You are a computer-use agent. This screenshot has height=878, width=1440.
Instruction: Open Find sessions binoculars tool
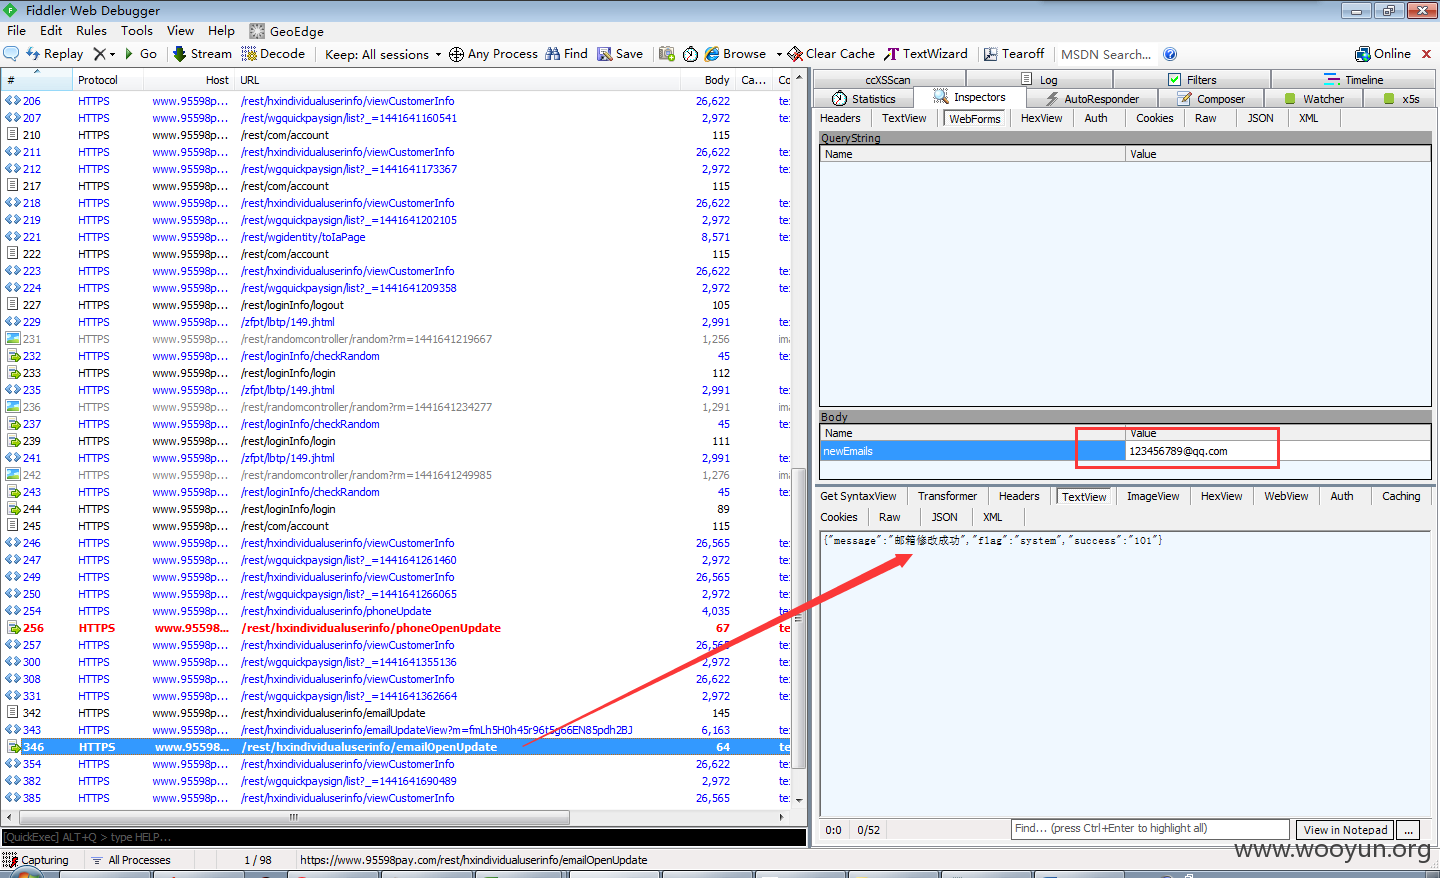(x=566, y=54)
